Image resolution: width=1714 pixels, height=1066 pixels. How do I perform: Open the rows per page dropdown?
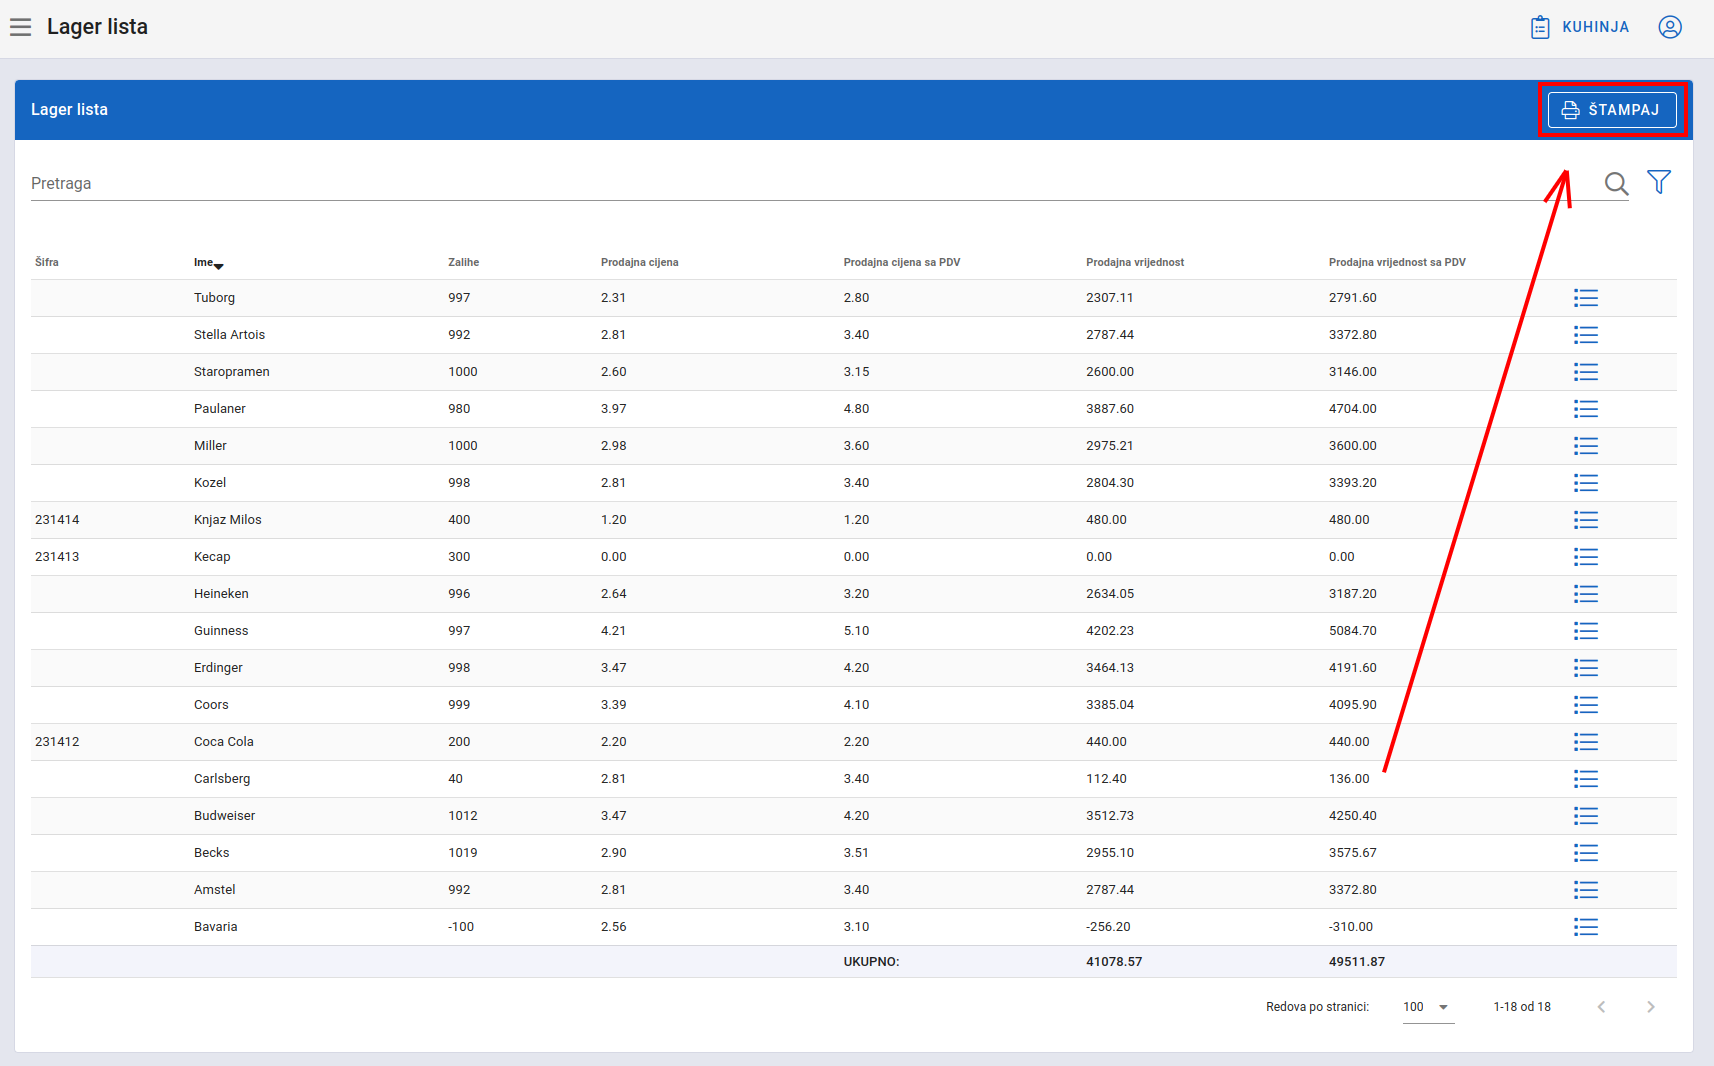pos(1428,1007)
